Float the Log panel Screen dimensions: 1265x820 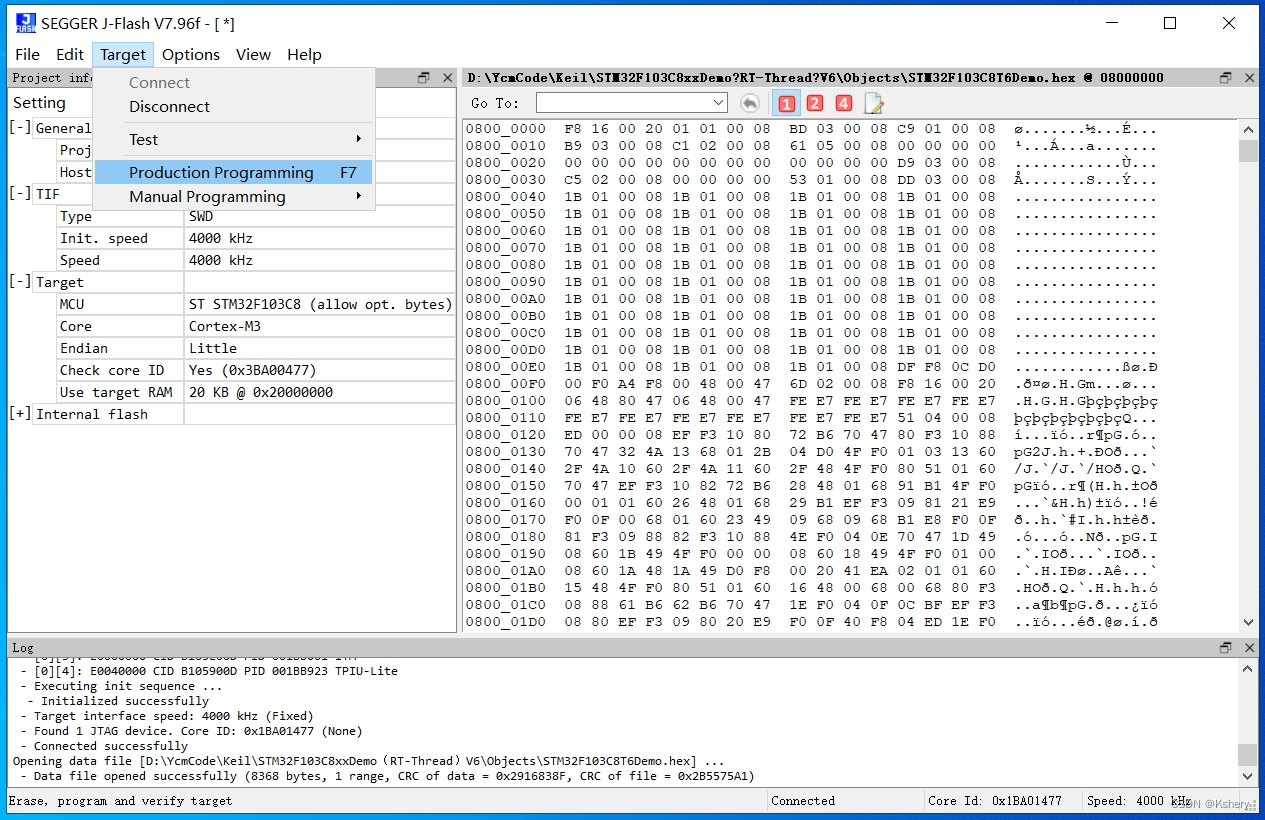pos(1226,648)
